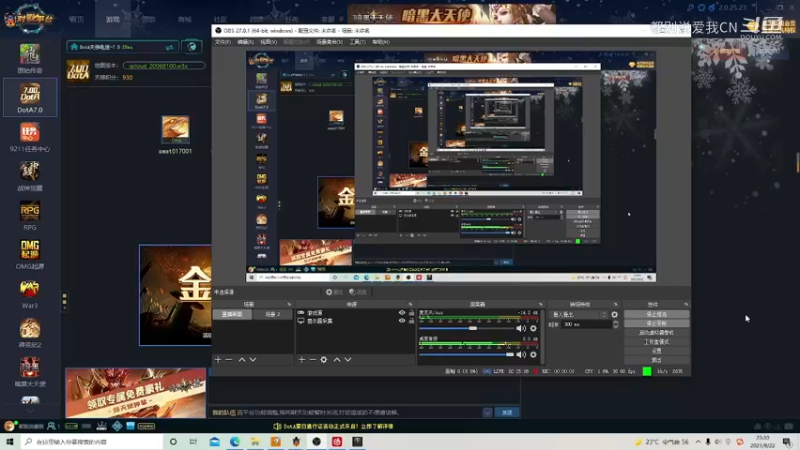Open the 暗黑大天使 game icon in sidebar
This screenshot has width=800, height=450.
point(30,372)
